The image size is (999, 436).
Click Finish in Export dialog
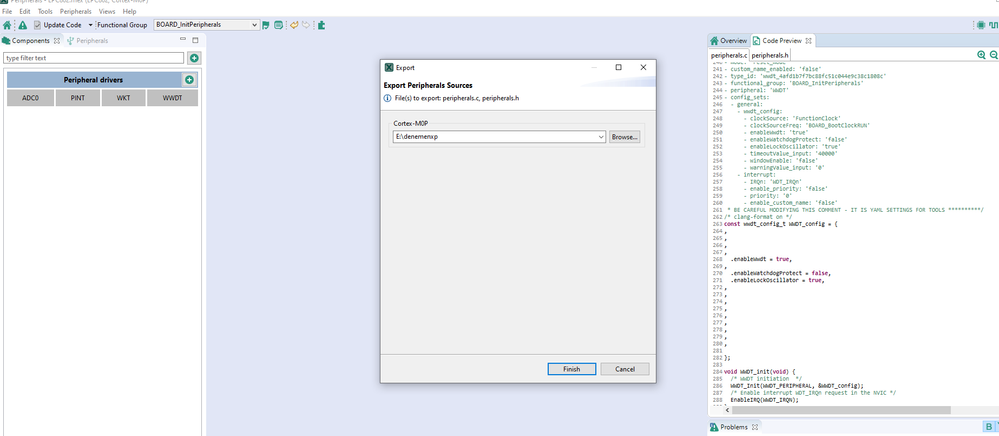(571, 369)
